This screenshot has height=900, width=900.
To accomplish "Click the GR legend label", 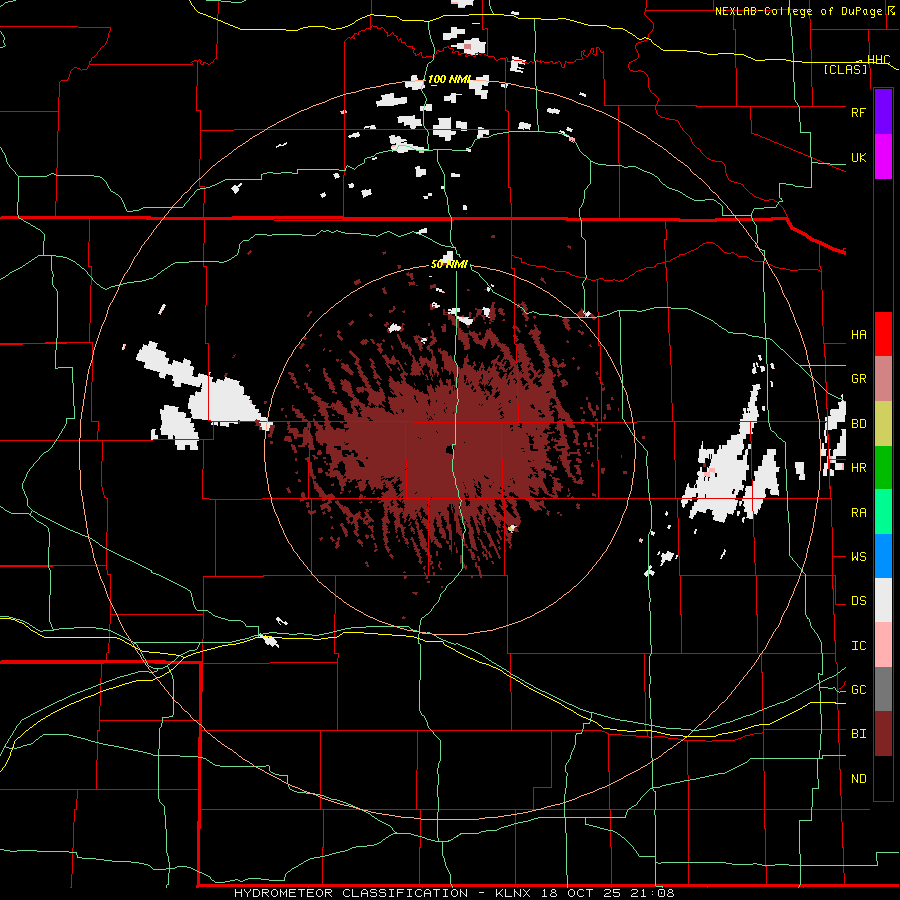I will (859, 379).
